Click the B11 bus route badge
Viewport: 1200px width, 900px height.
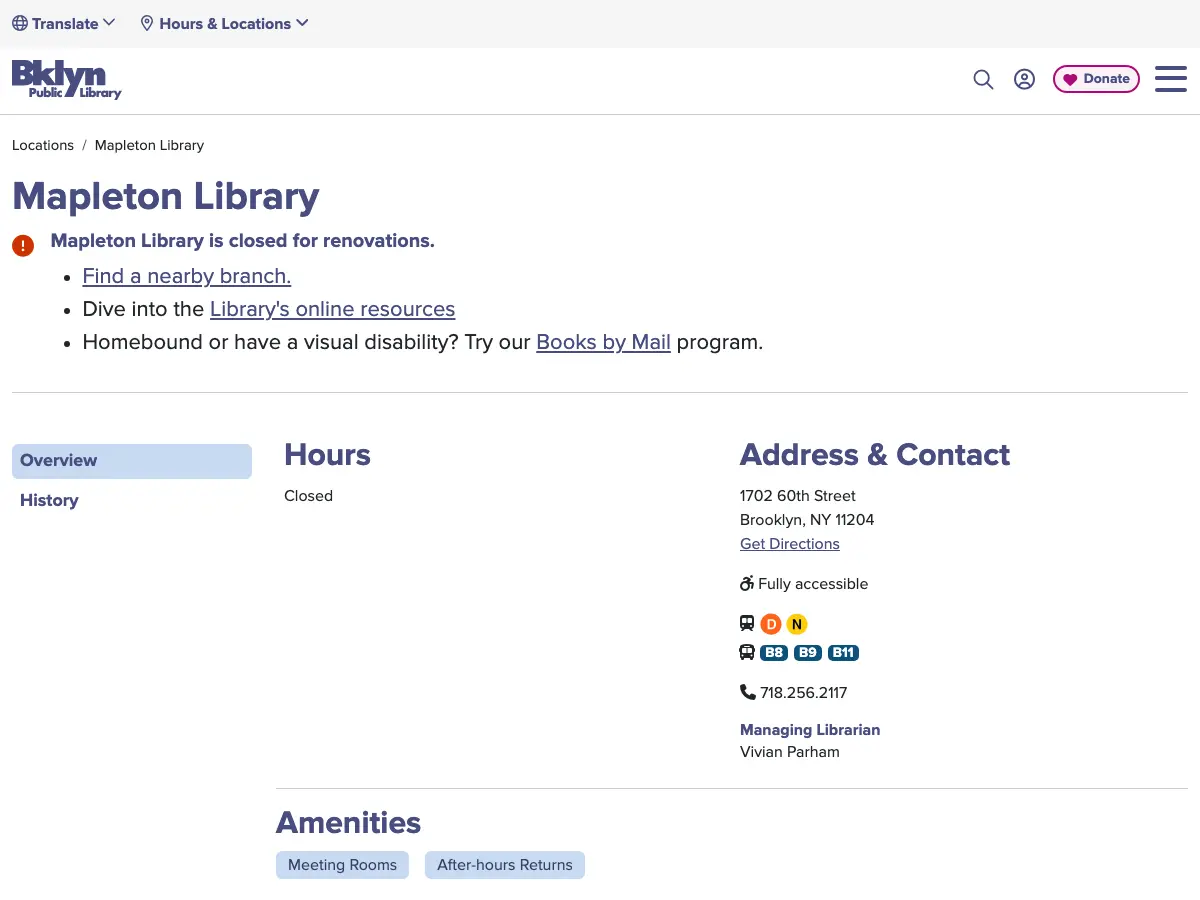(x=844, y=653)
